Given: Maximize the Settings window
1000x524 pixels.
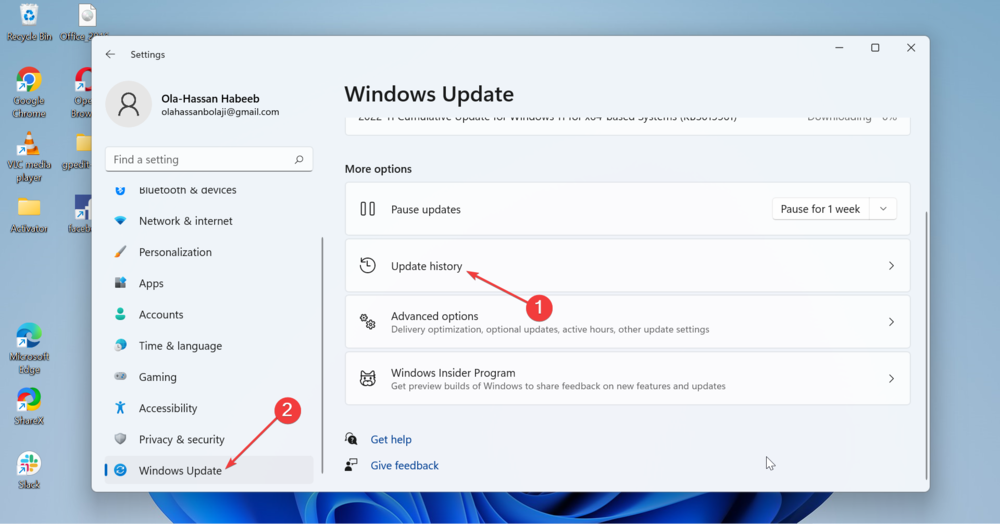Looking at the screenshot, I should click(875, 48).
